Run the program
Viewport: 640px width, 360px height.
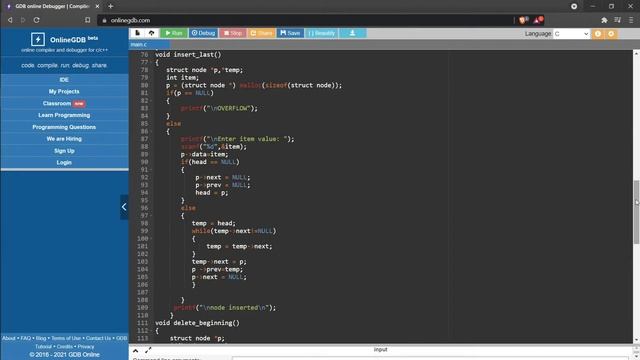point(174,33)
